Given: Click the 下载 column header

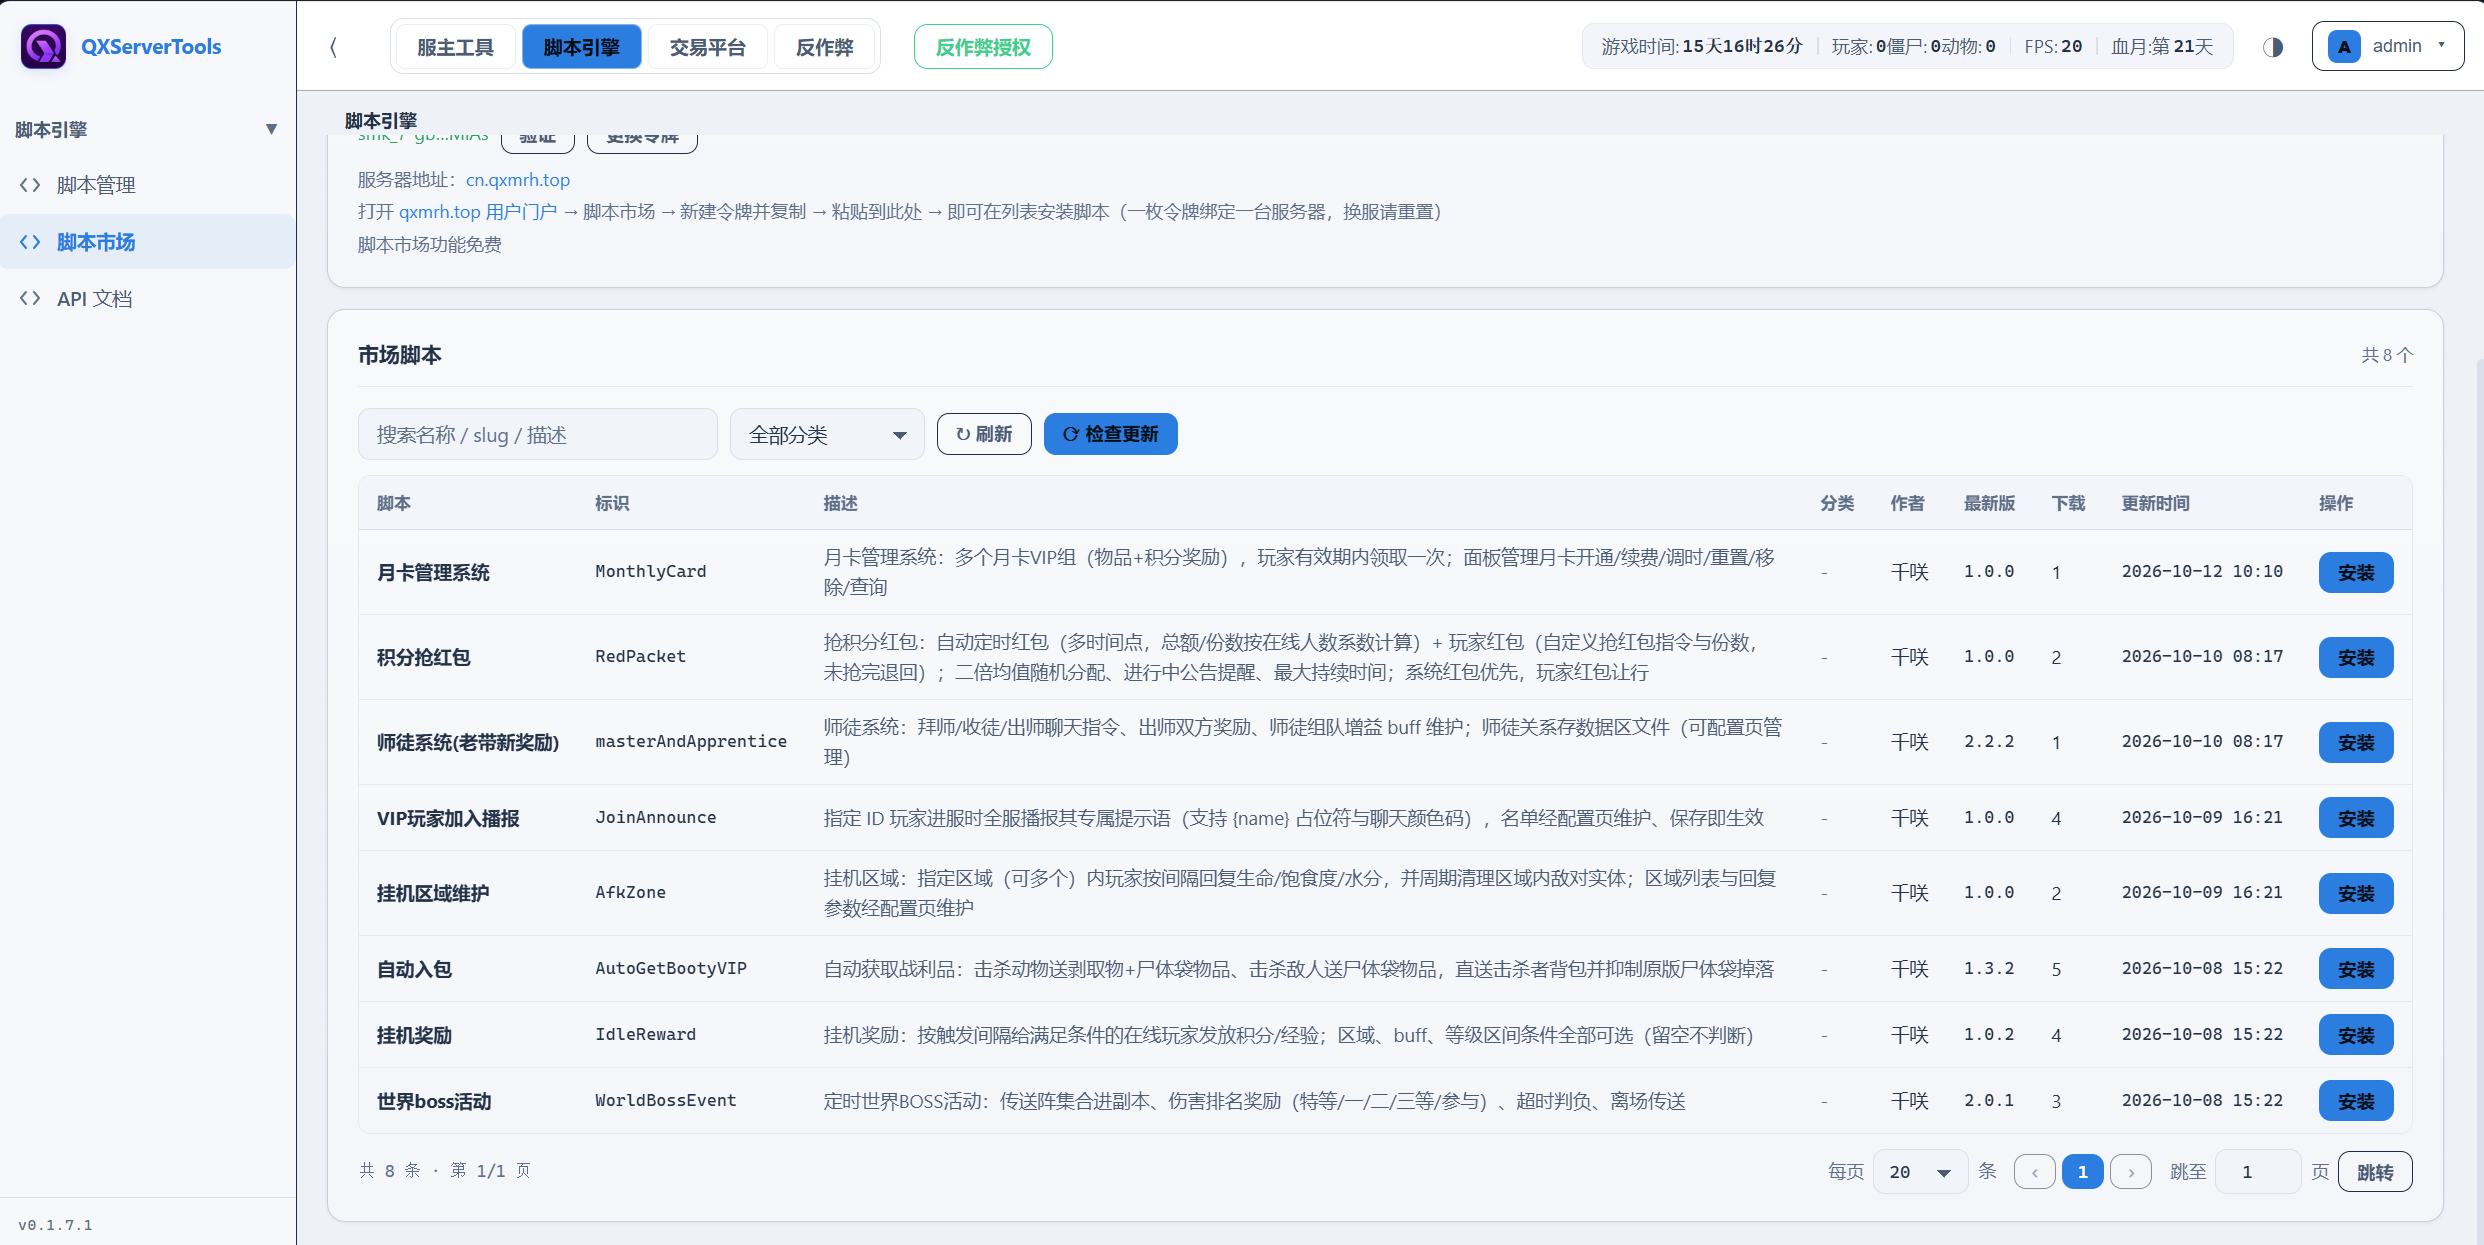Looking at the screenshot, I should click(x=2069, y=503).
